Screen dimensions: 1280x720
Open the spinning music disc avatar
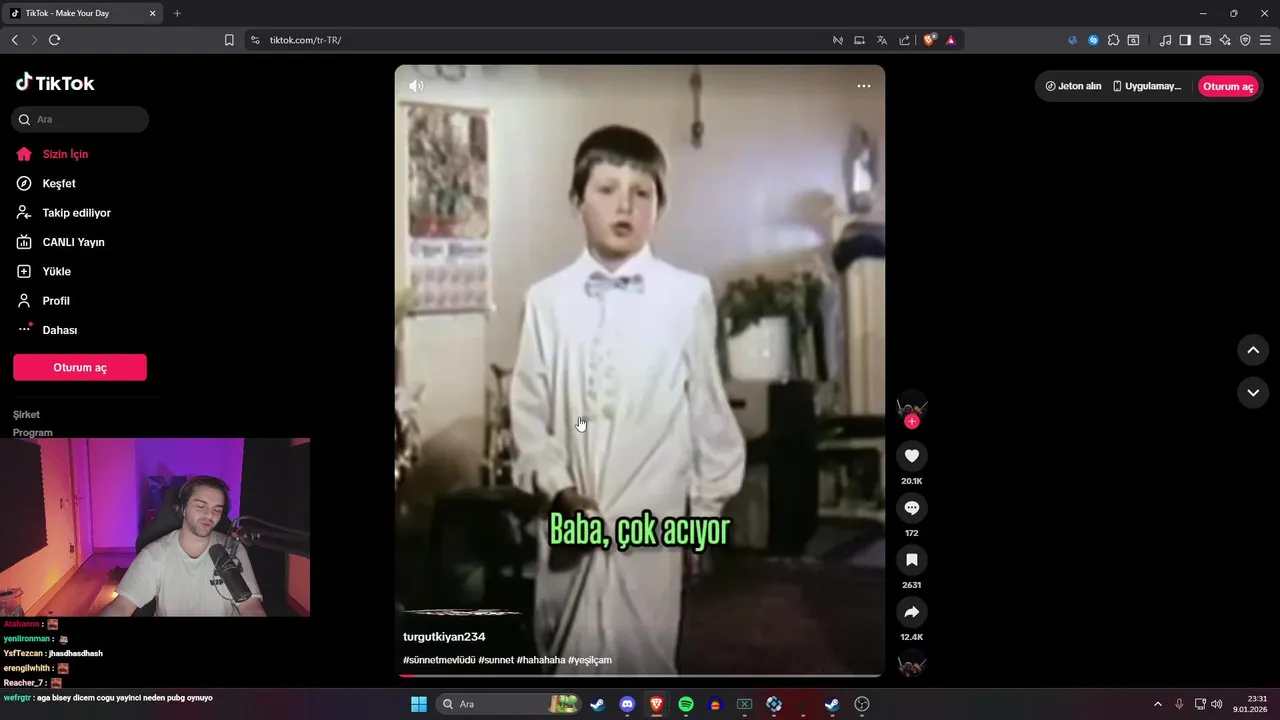[x=912, y=664]
